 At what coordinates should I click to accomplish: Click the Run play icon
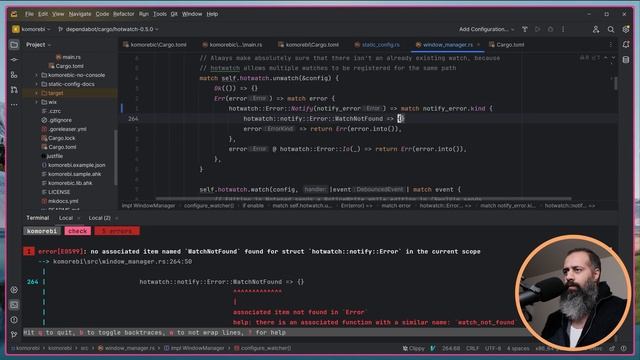coord(538,29)
